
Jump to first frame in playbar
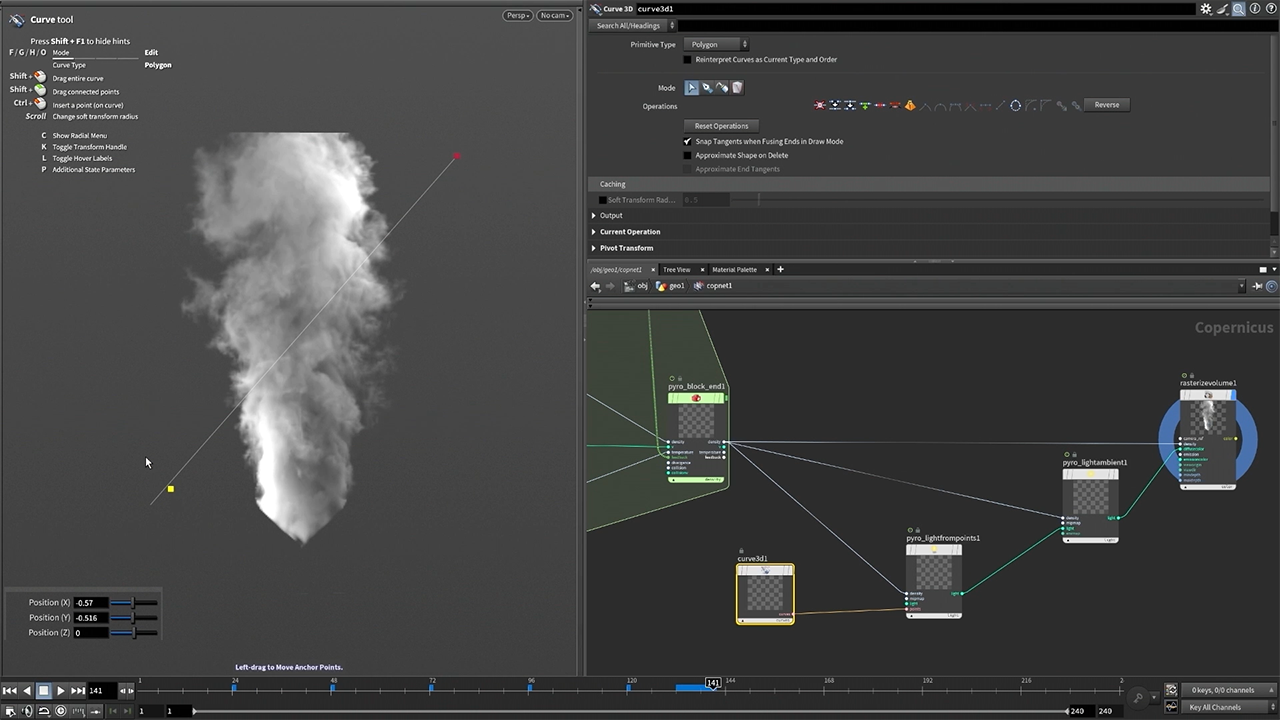pyautogui.click(x=9, y=690)
